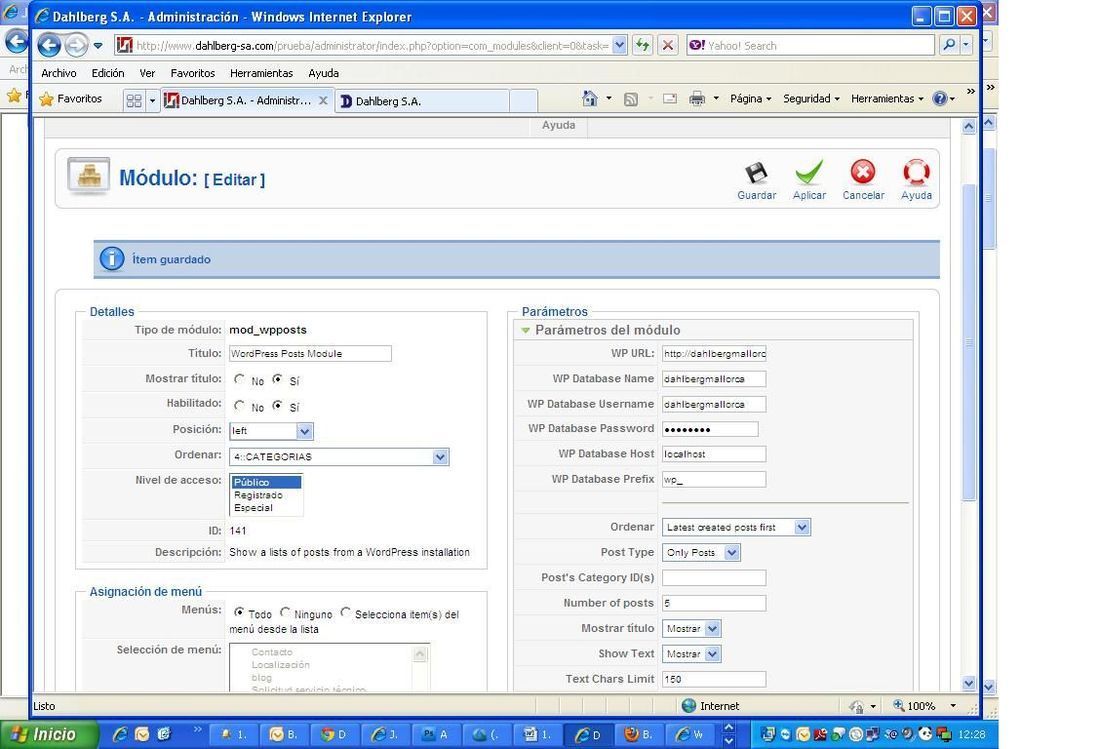Open the Herramientas command bar button

point(887,99)
